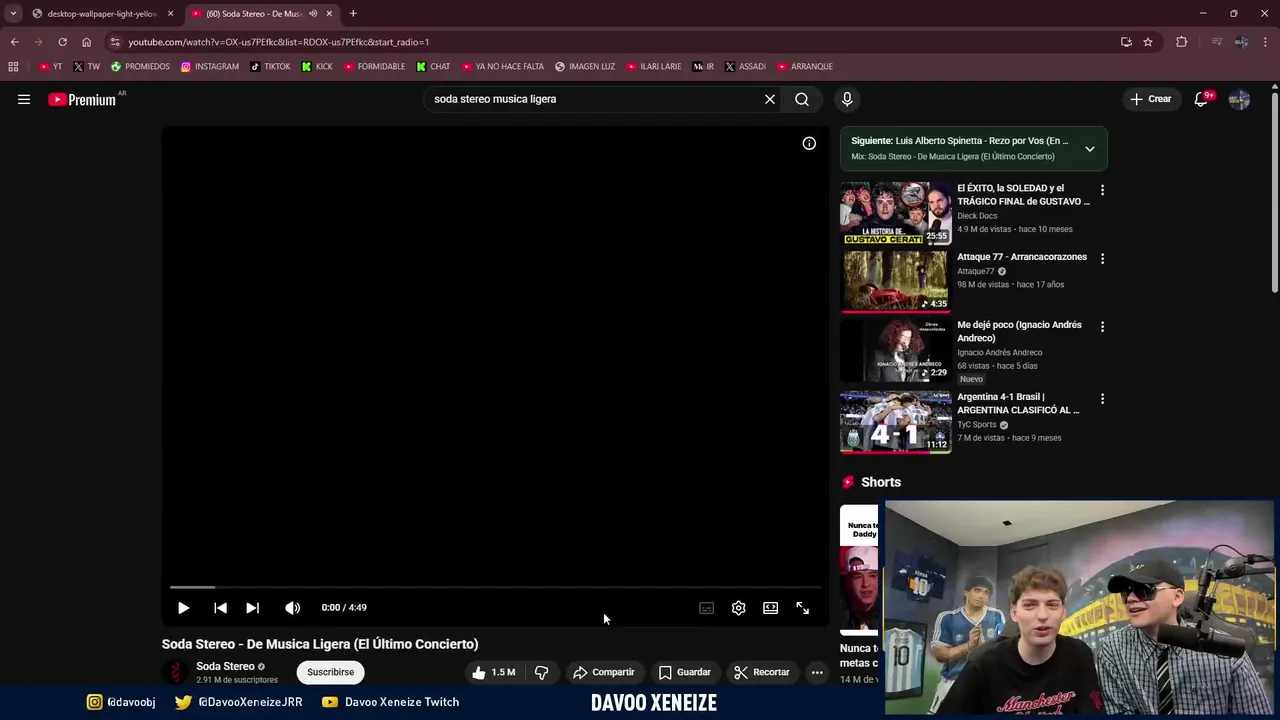Click the Compartir share button
Screen dimensions: 1280x720
603,672
